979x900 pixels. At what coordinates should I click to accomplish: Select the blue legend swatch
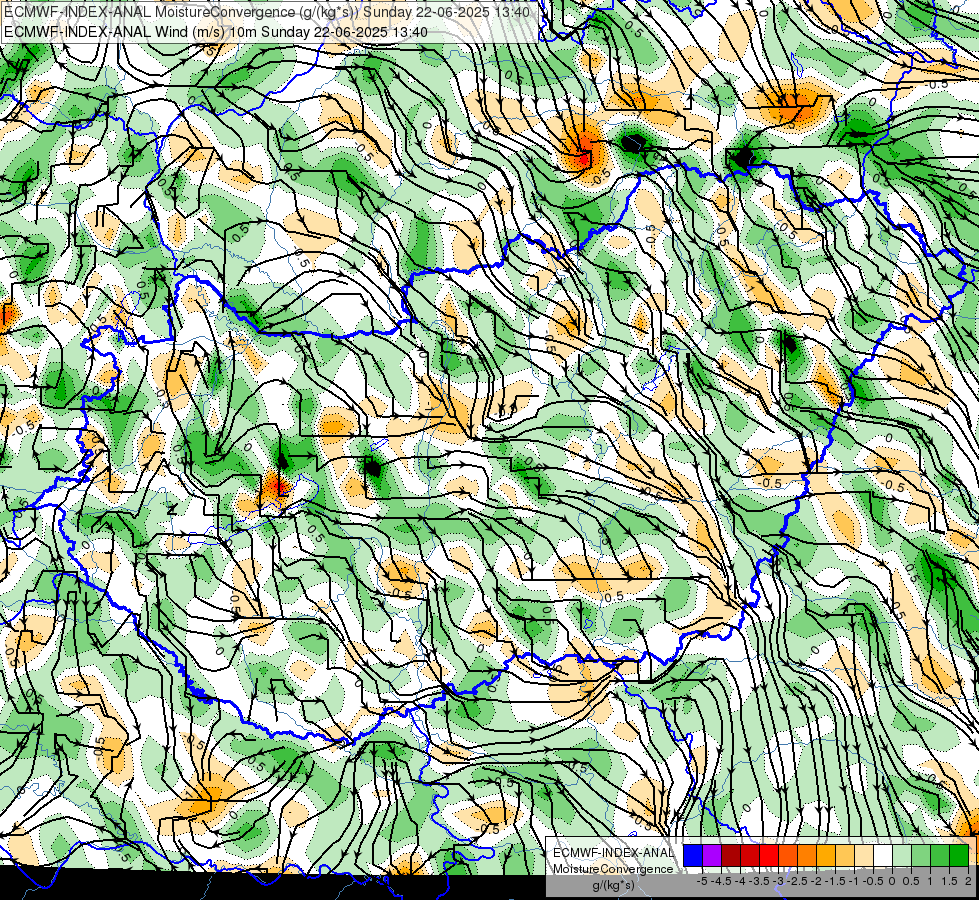(x=693, y=855)
